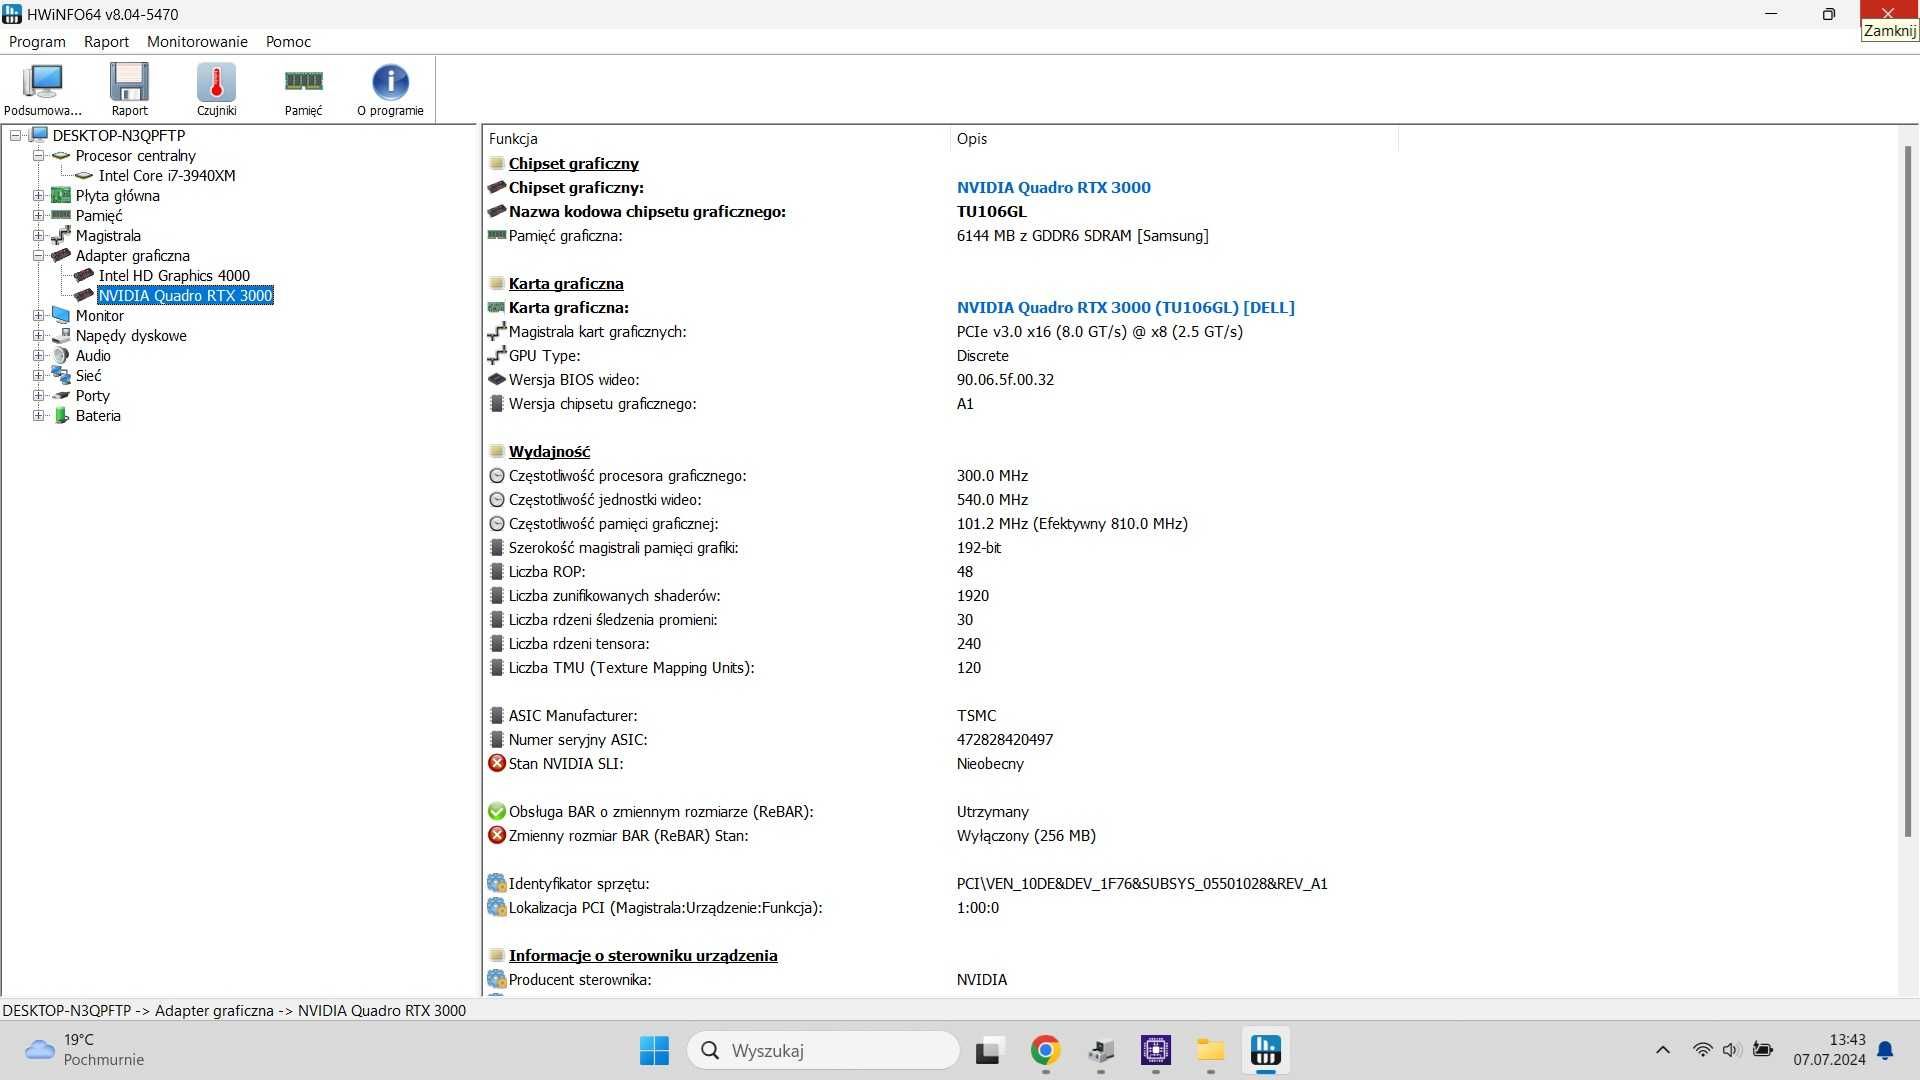1920x1080 pixels.
Task: Collapse the Procesor centralny node
Action: tap(38, 155)
